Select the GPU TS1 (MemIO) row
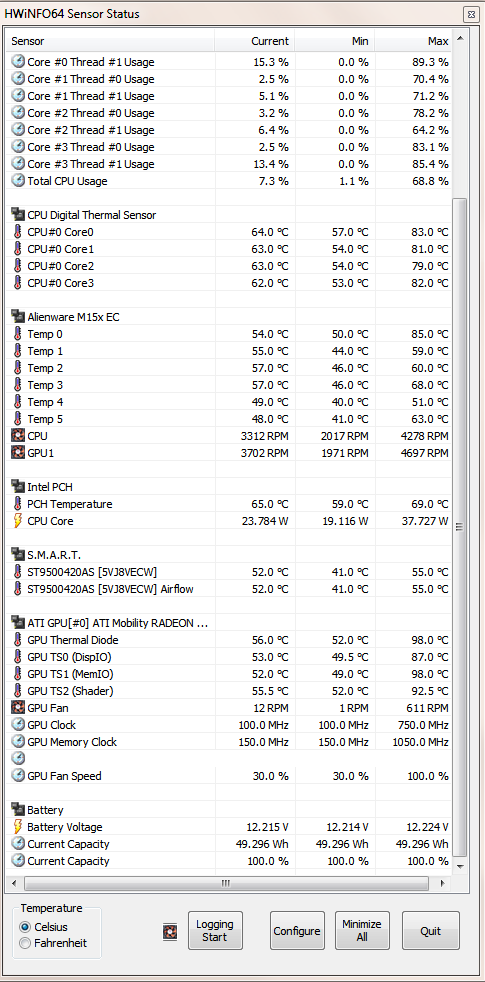Image resolution: width=485 pixels, height=982 pixels. coord(230,674)
